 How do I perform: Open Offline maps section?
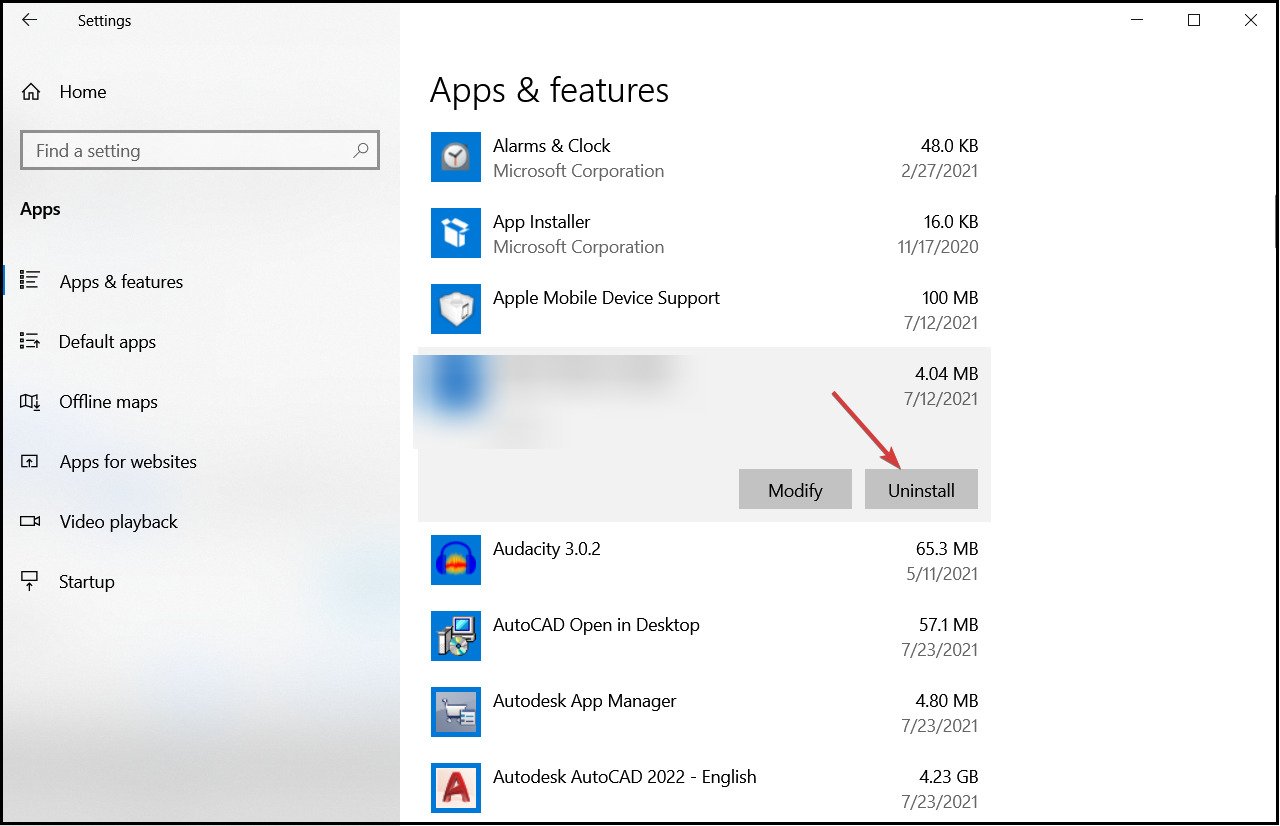pyautogui.click(x=108, y=402)
